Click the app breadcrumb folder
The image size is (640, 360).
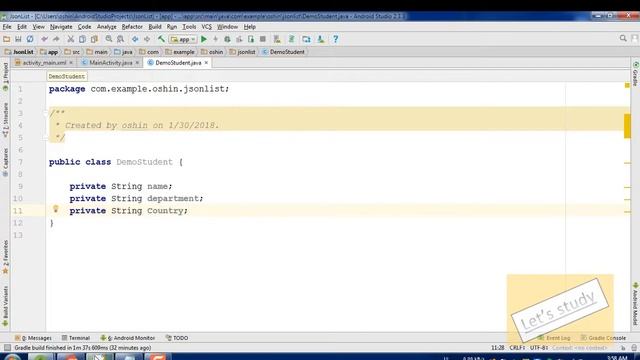(x=49, y=52)
